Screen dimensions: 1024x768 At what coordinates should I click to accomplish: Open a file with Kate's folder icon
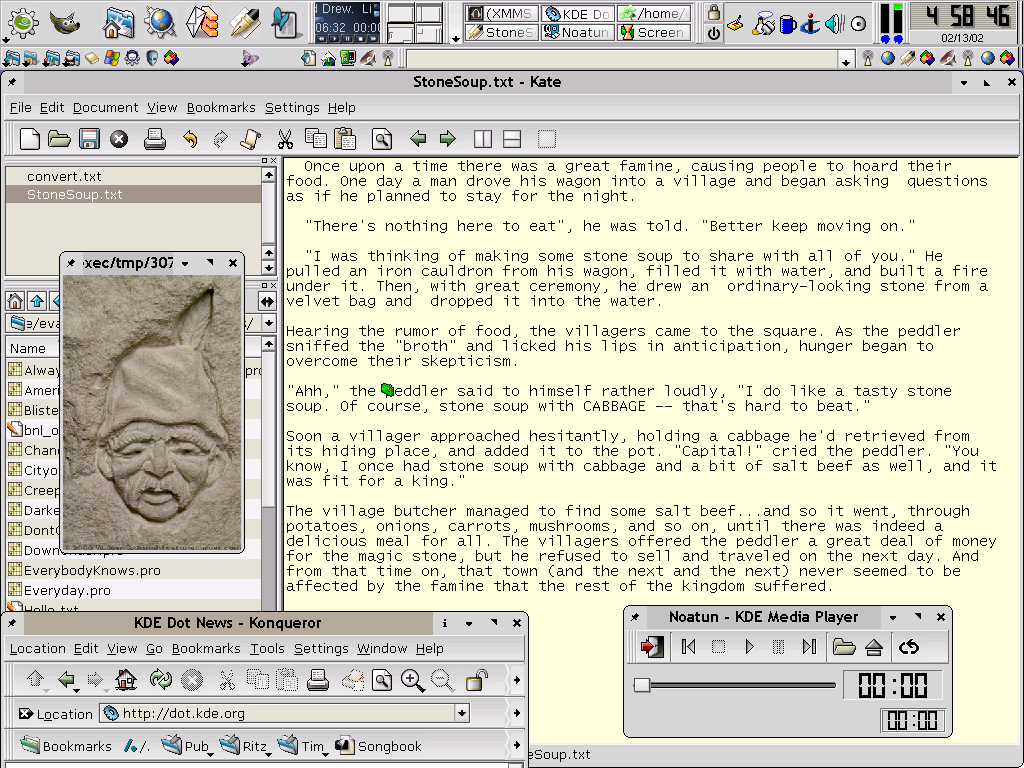click(x=59, y=138)
